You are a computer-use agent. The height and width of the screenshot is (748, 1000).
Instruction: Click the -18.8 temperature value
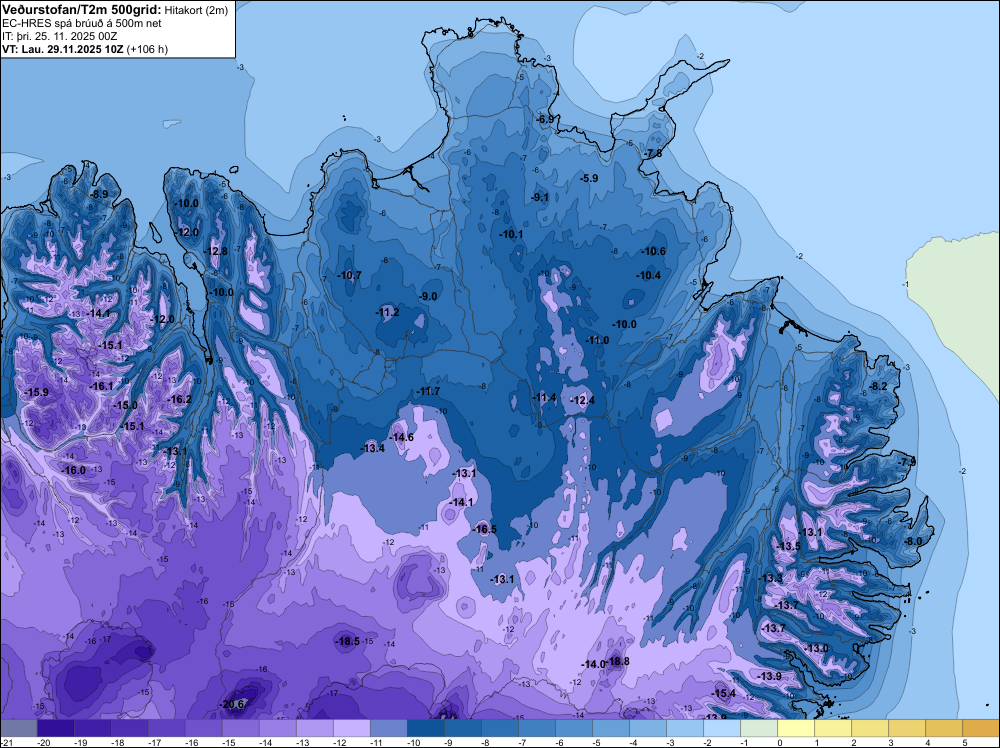[617, 661]
